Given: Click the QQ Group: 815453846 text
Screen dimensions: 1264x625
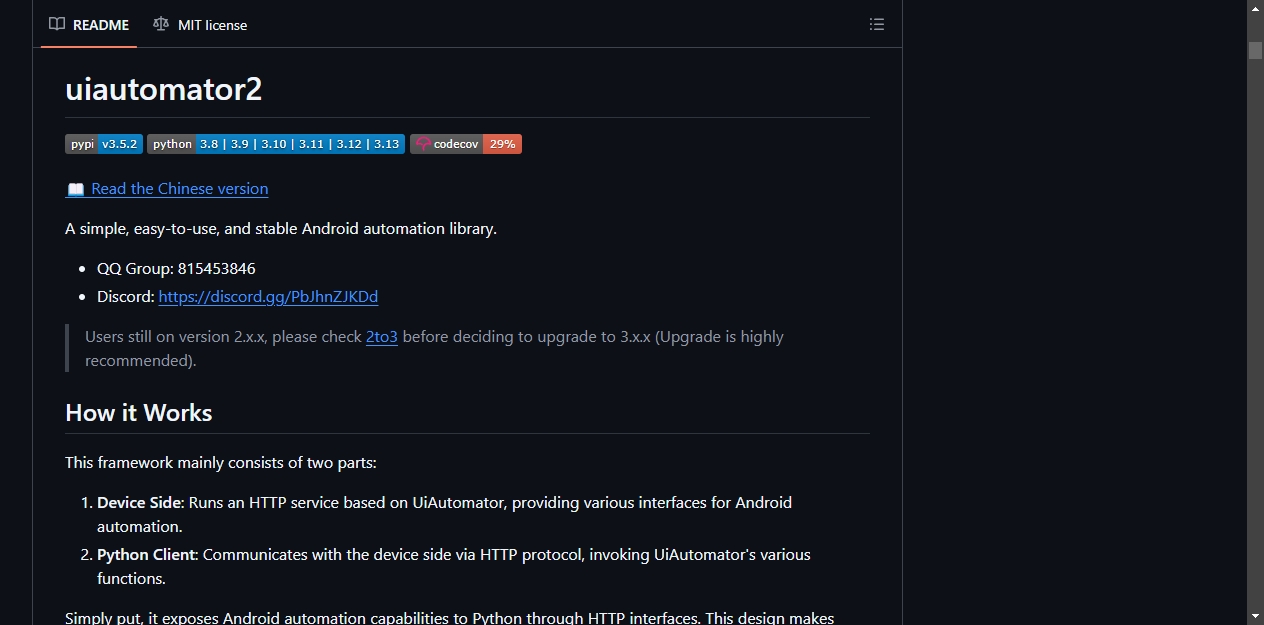Looking at the screenshot, I should (x=176, y=269).
